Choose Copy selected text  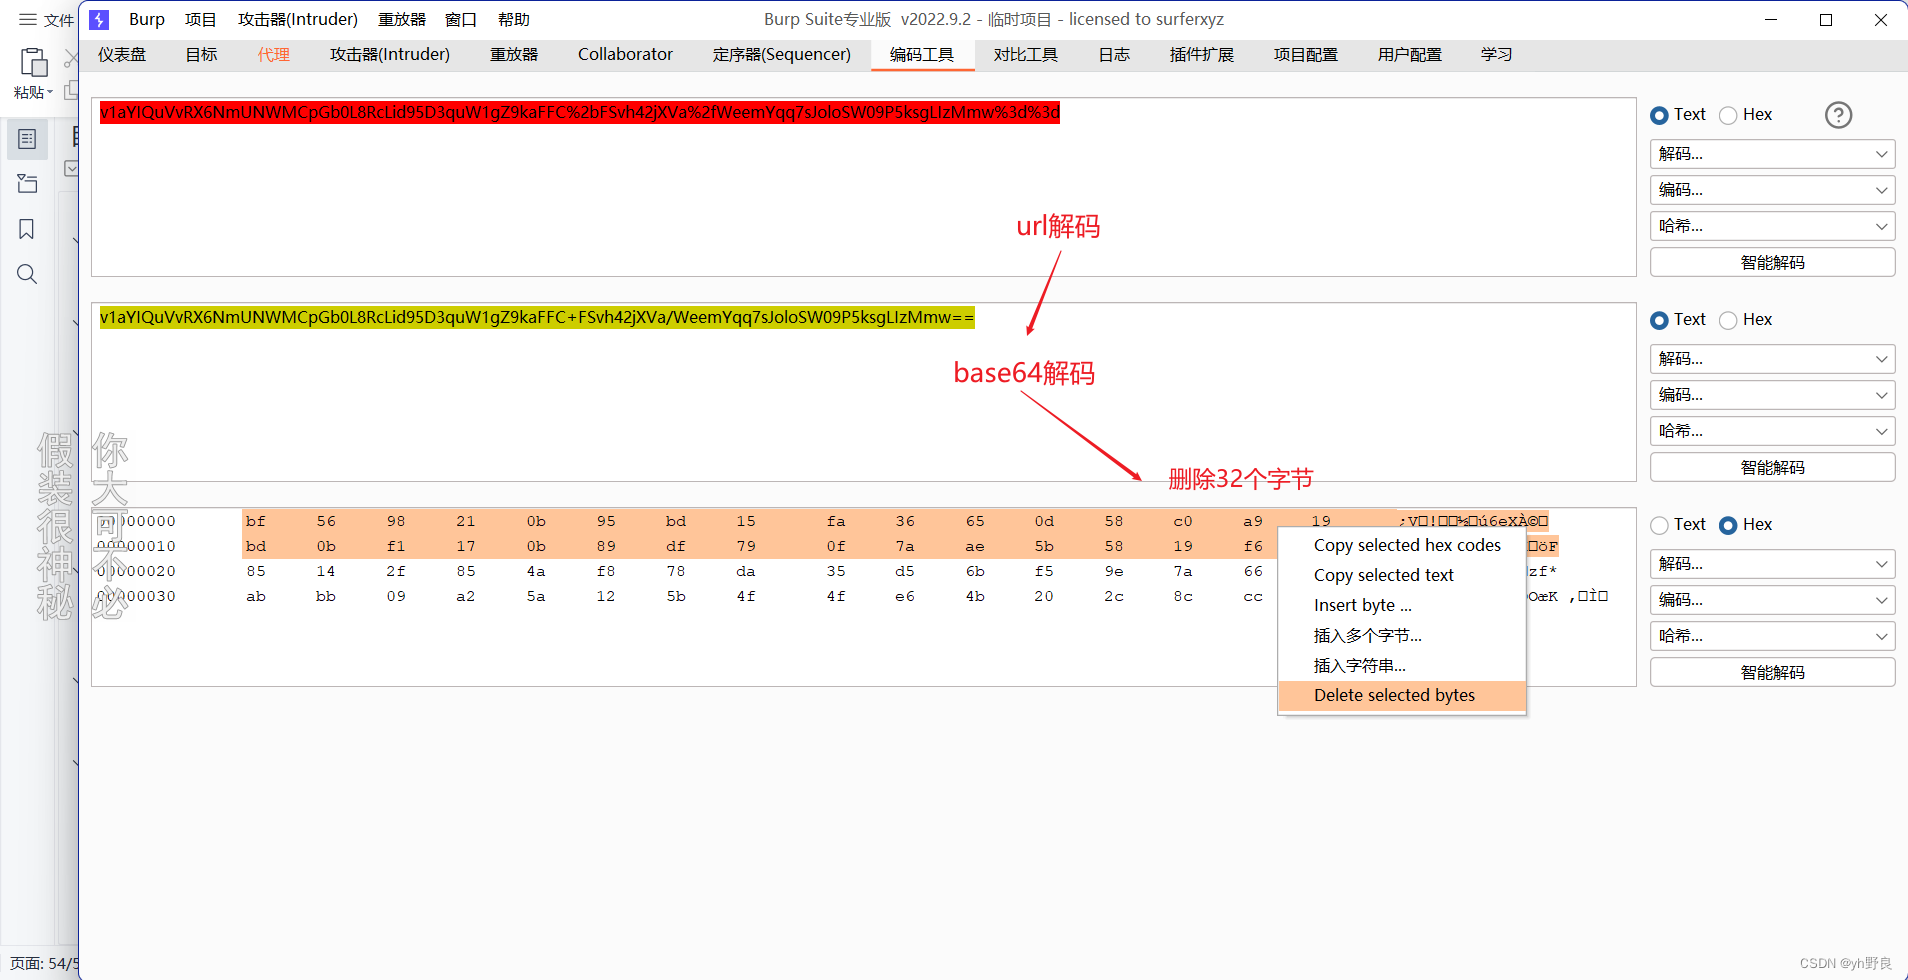click(1402, 576)
